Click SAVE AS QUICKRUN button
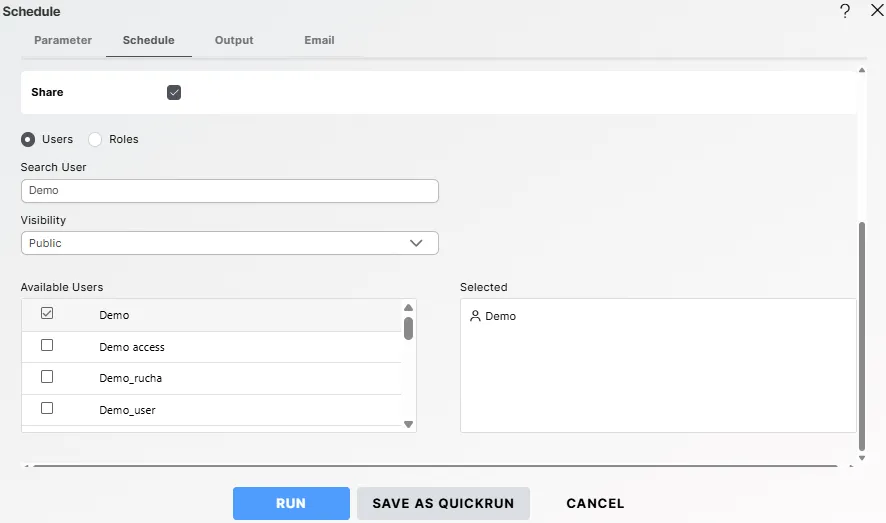Image resolution: width=886 pixels, height=523 pixels. pyautogui.click(x=443, y=504)
